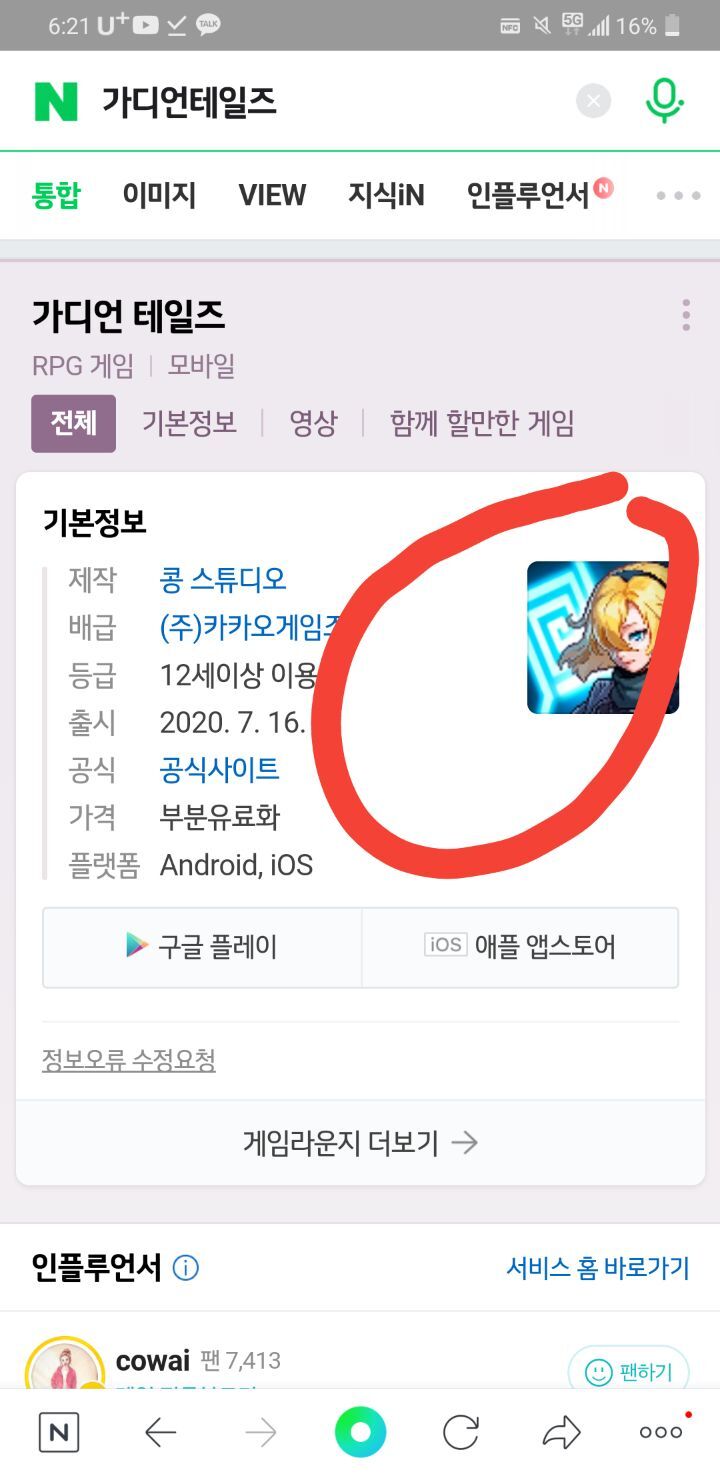Reload the page with the refresh icon
The height and width of the screenshot is (1476, 720).
(x=461, y=1433)
